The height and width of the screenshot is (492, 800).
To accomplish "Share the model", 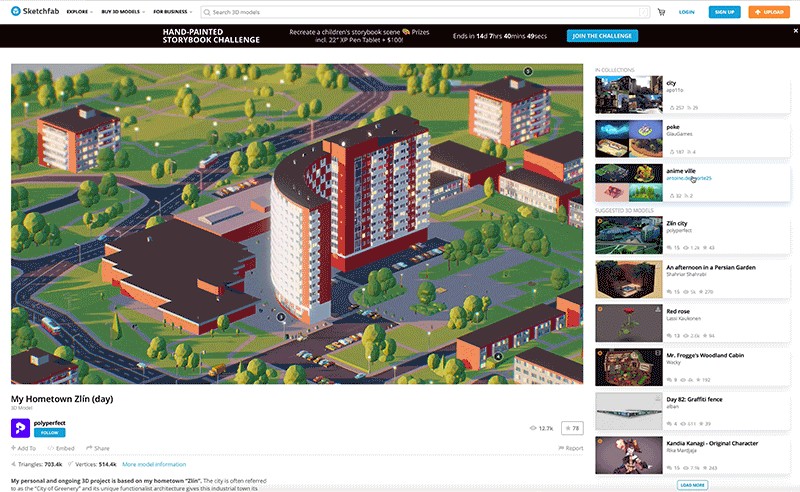I will point(97,448).
